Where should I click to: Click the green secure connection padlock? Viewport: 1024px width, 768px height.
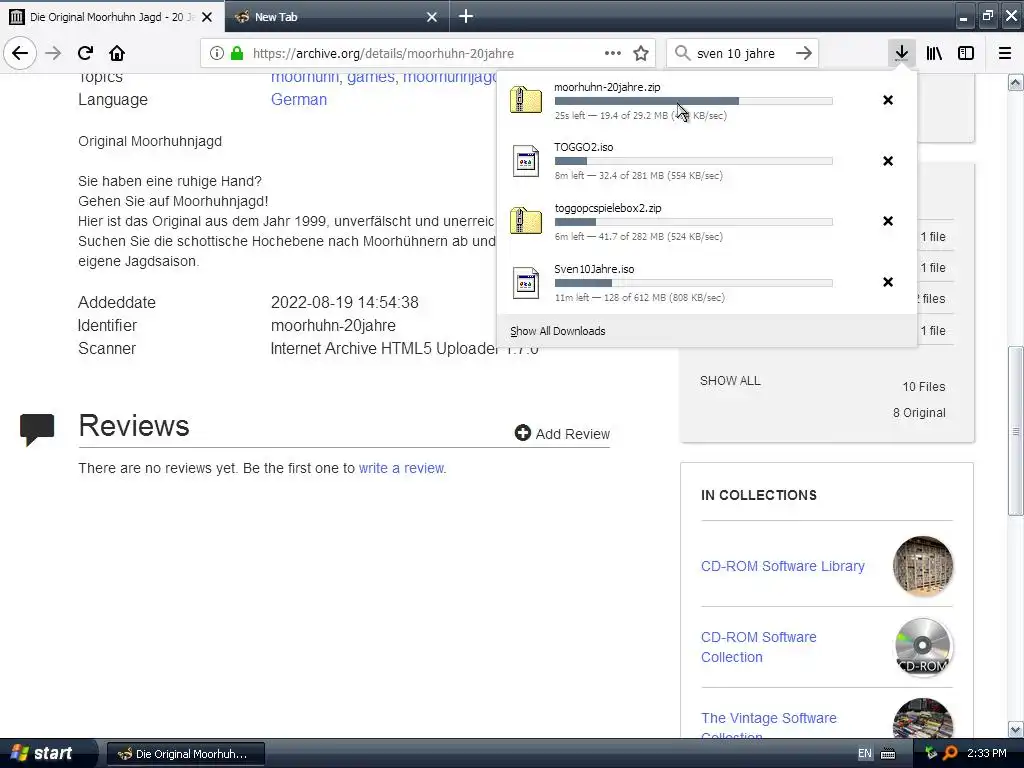tap(237, 53)
